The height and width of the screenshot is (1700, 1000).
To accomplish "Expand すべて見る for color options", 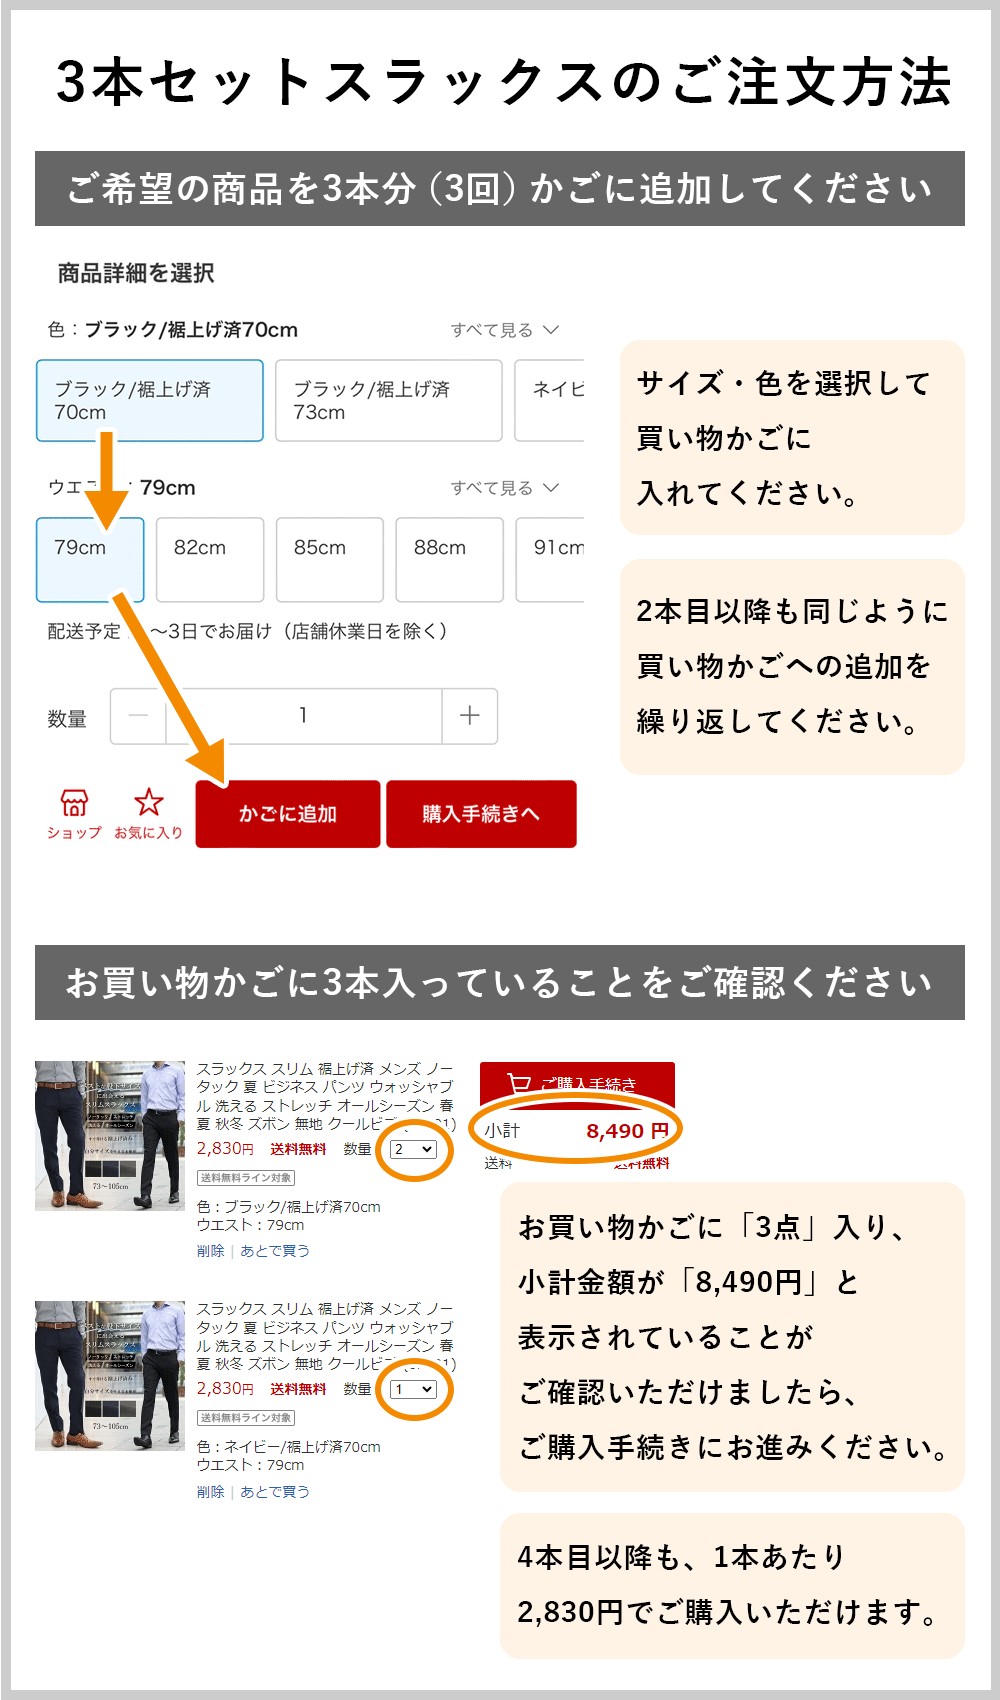I will pyautogui.click(x=504, y=330).
